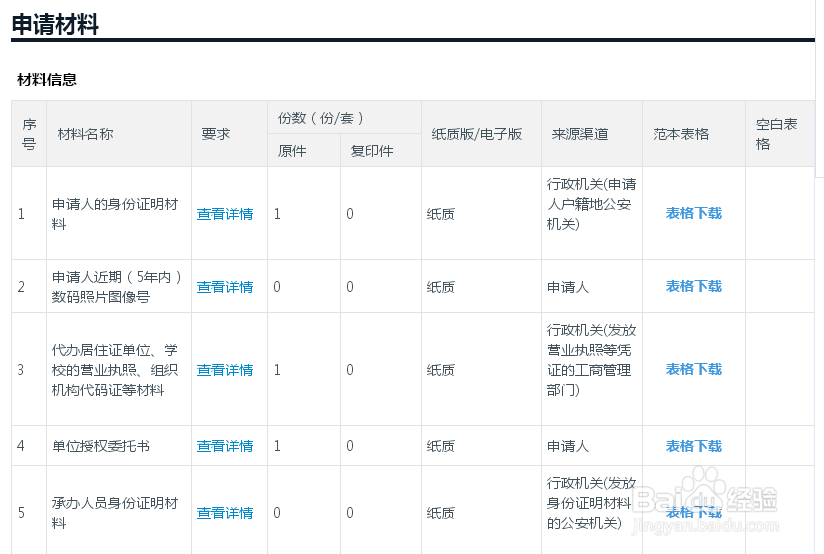Open 查看详情 for 单位授权委托书
This screenshot has width=824, height=554.
click(225, 446)
